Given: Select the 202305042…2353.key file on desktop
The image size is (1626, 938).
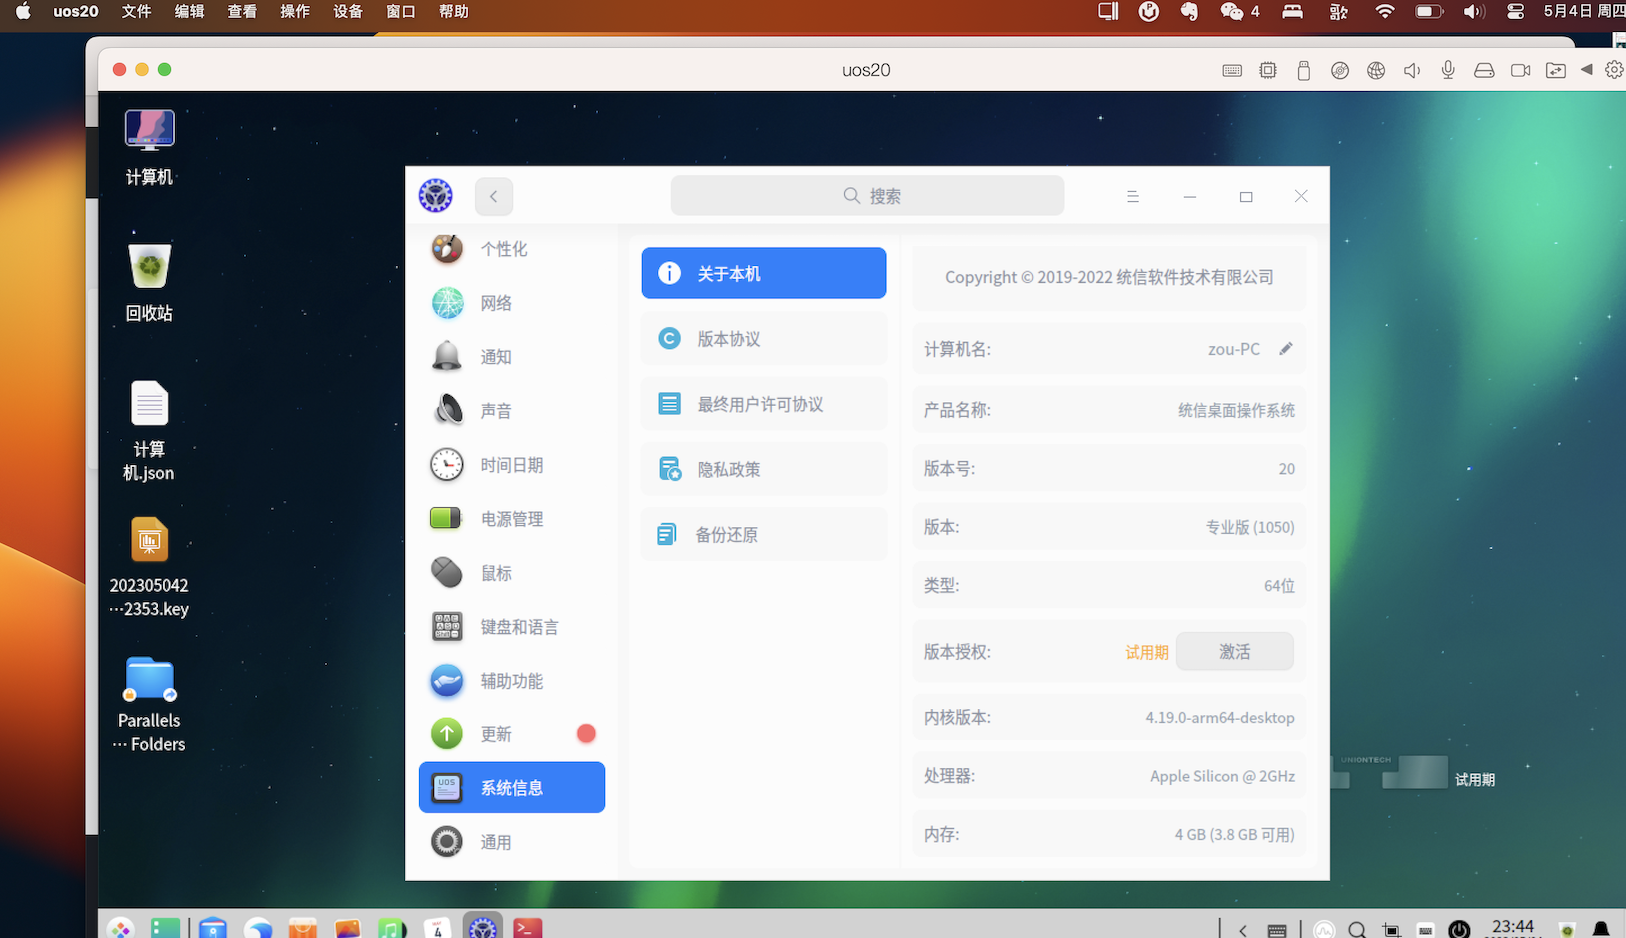Looking at the screenshot, I should tap(149, 567).
